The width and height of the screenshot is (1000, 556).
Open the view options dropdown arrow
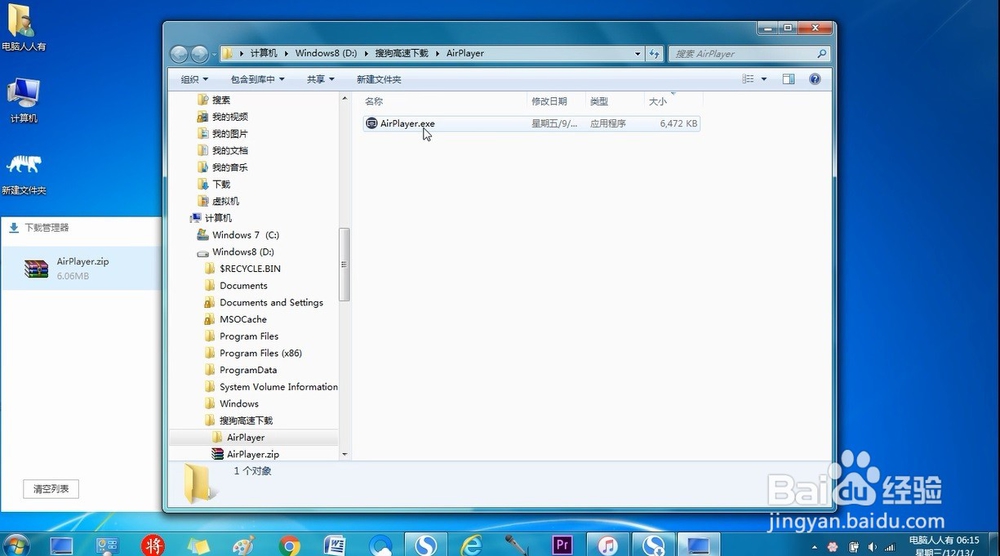pyautogui.click(x=764, y=79)
